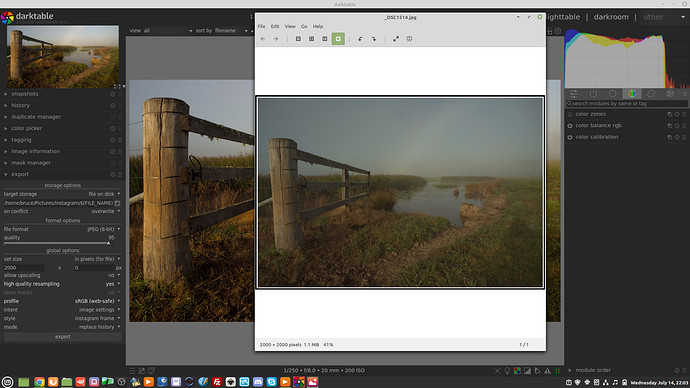This screenshot has width=690, height=388.
Task: Toggle the highlighted best fit zoom button
Action: 338,39
